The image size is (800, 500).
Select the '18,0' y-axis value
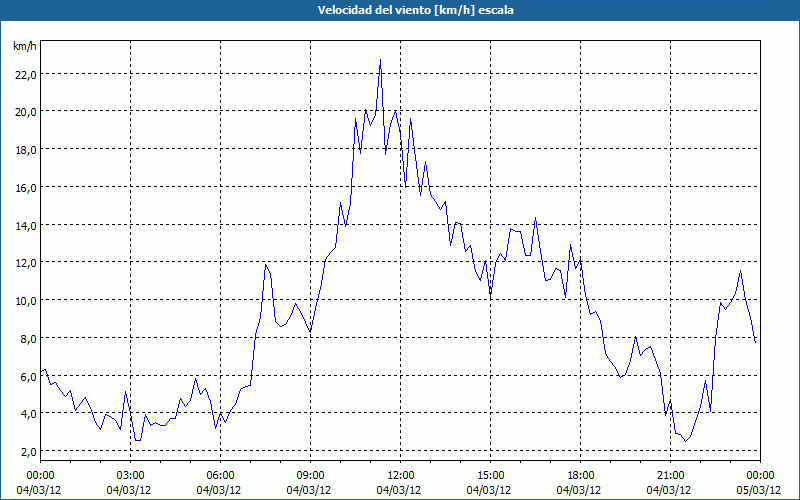pos(26,149)
